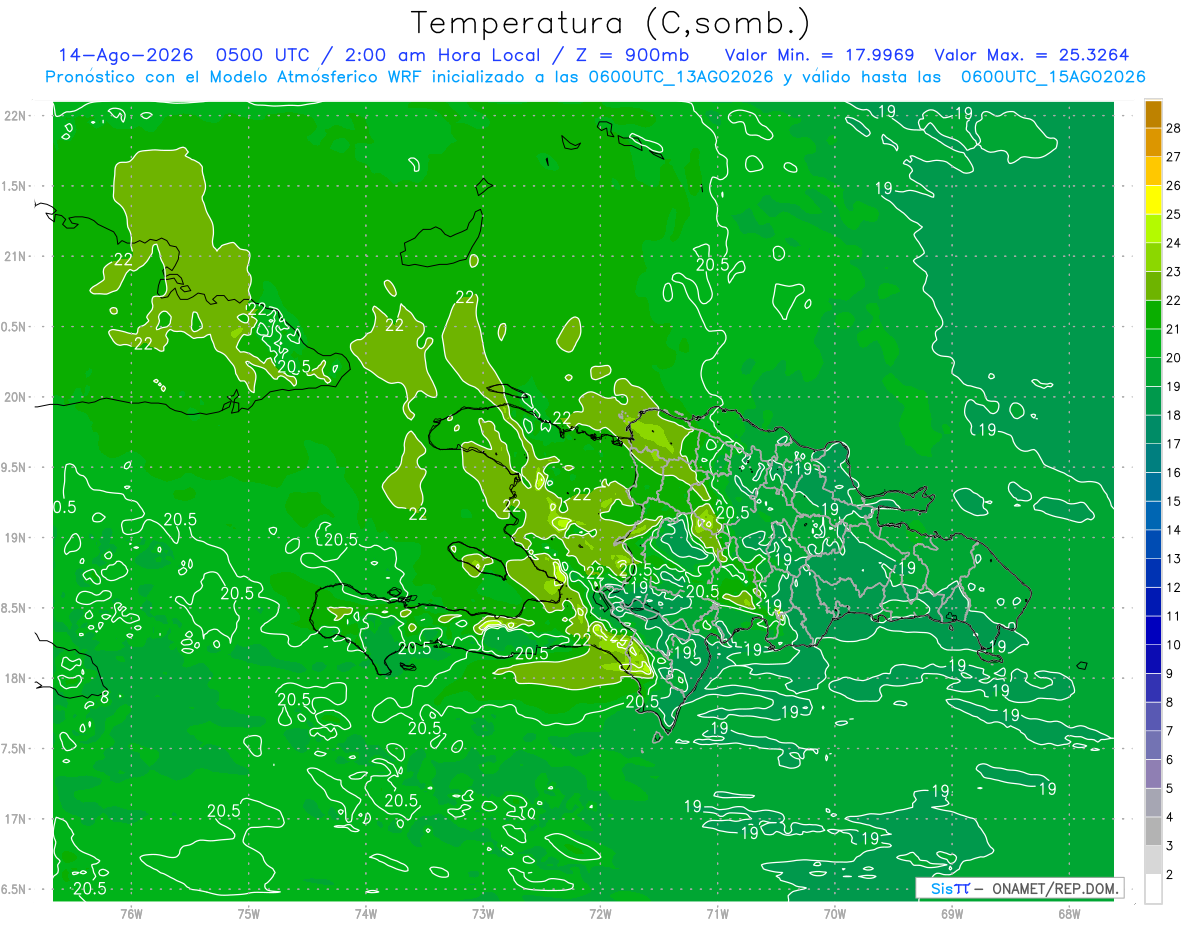Screen dimensions: 1200x927
Task: Click the color scale label "28"
Action: pos(1174,128)
